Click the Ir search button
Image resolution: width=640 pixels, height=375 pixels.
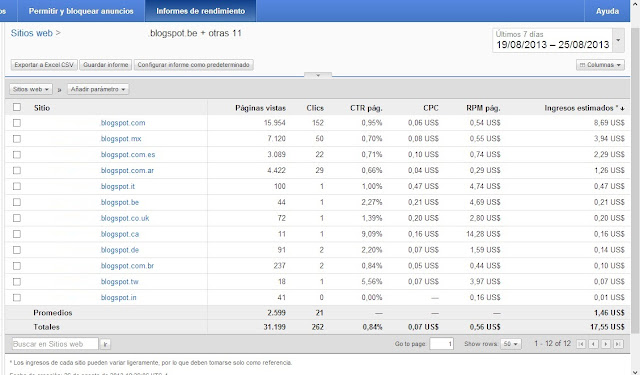[x=105, y=344]
